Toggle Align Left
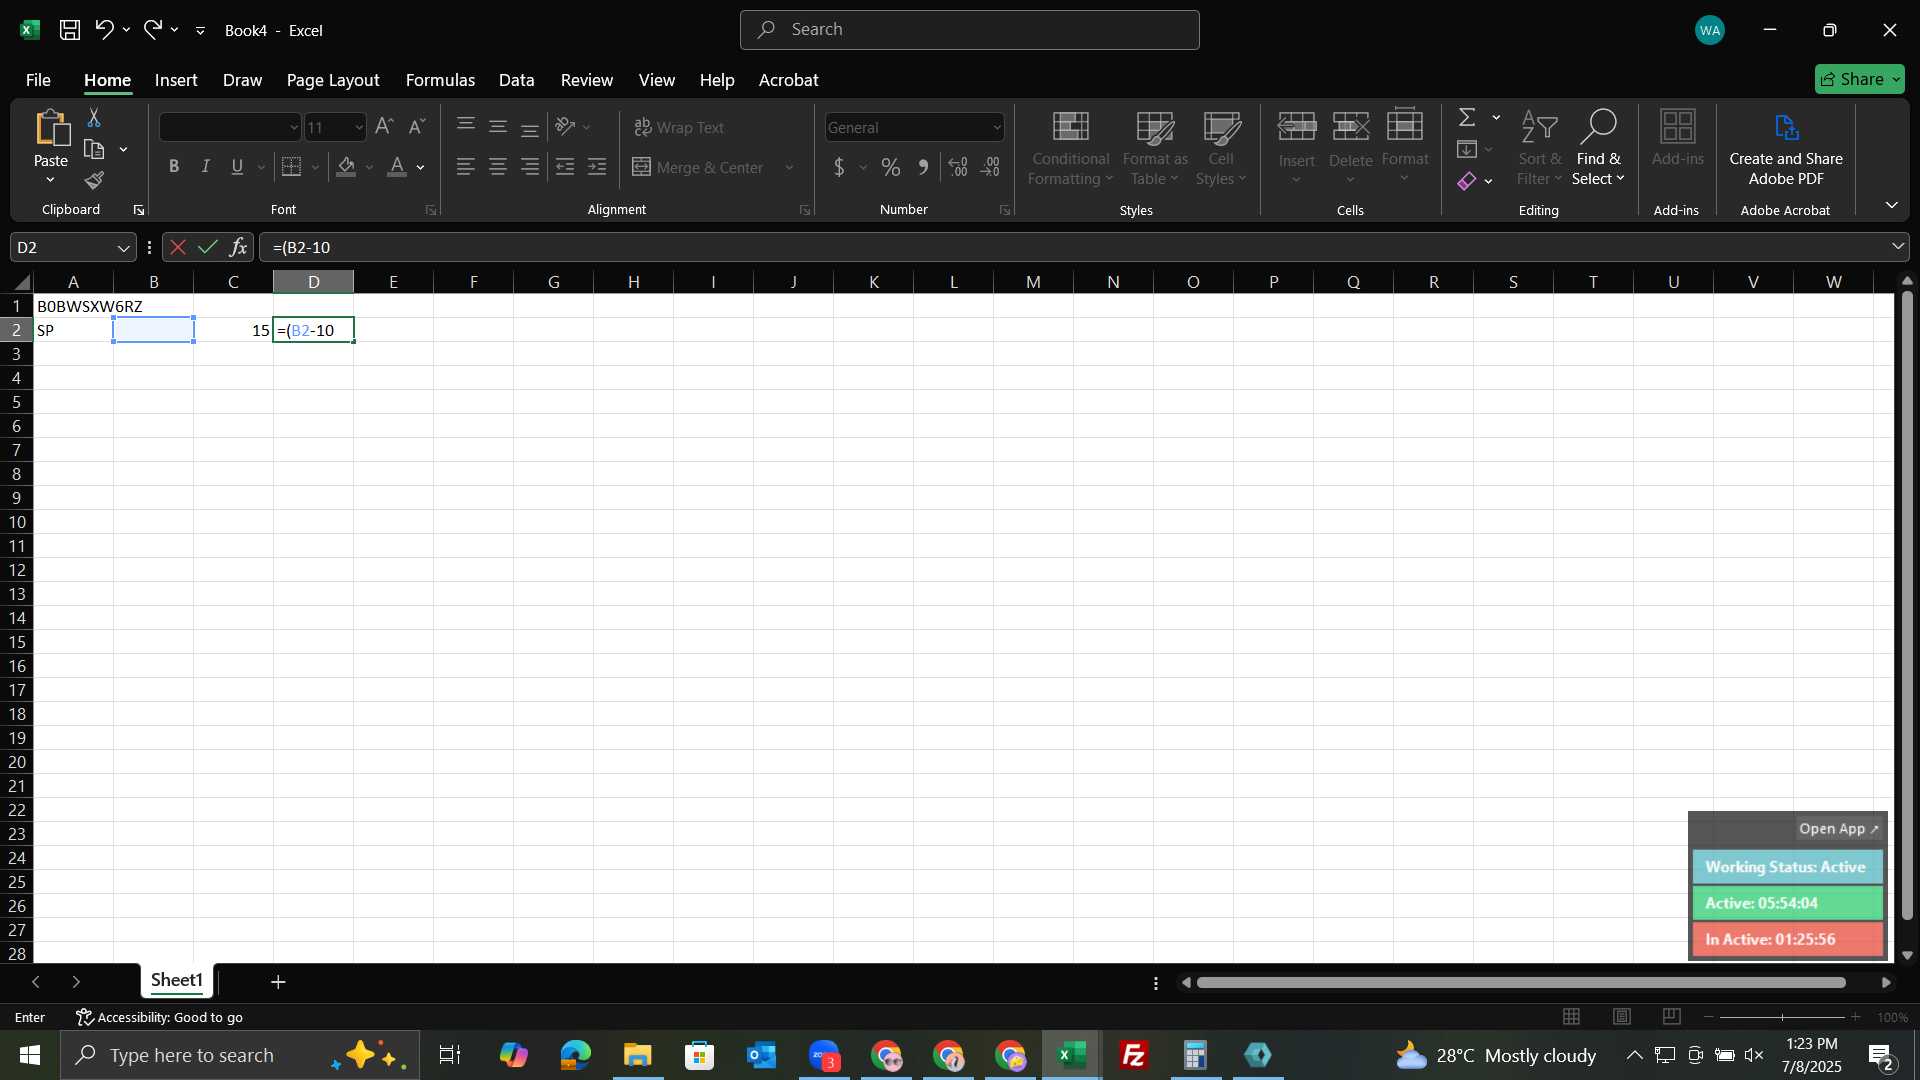 tap(466, 167)
